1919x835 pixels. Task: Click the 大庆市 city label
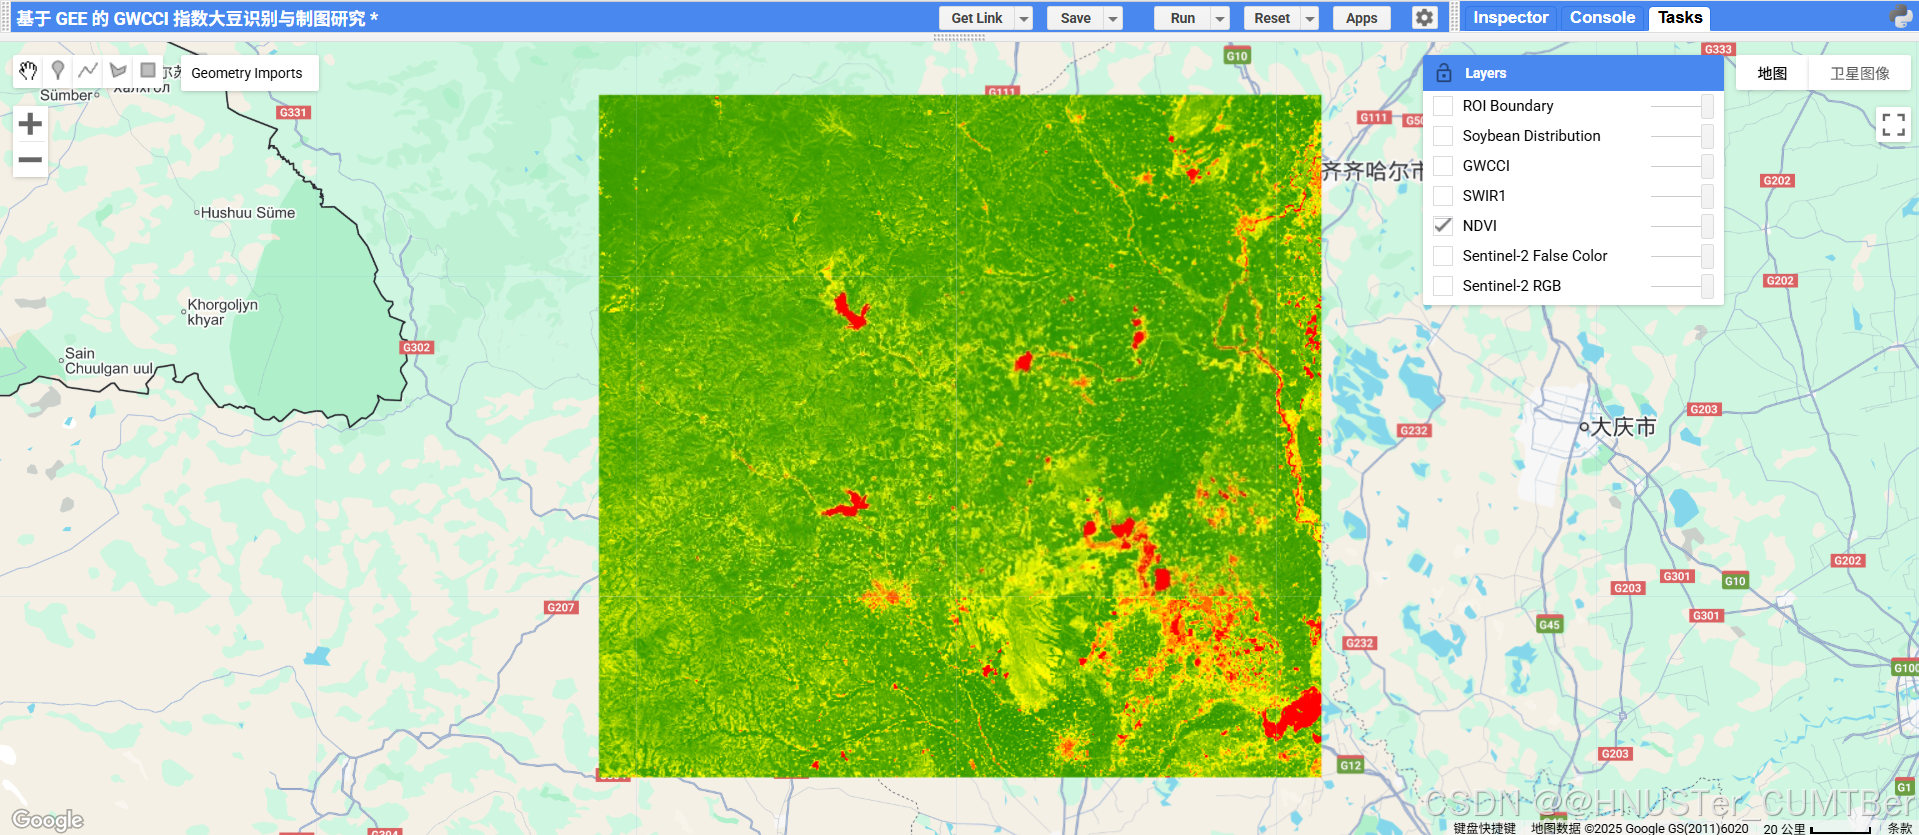pos(1622,427)
